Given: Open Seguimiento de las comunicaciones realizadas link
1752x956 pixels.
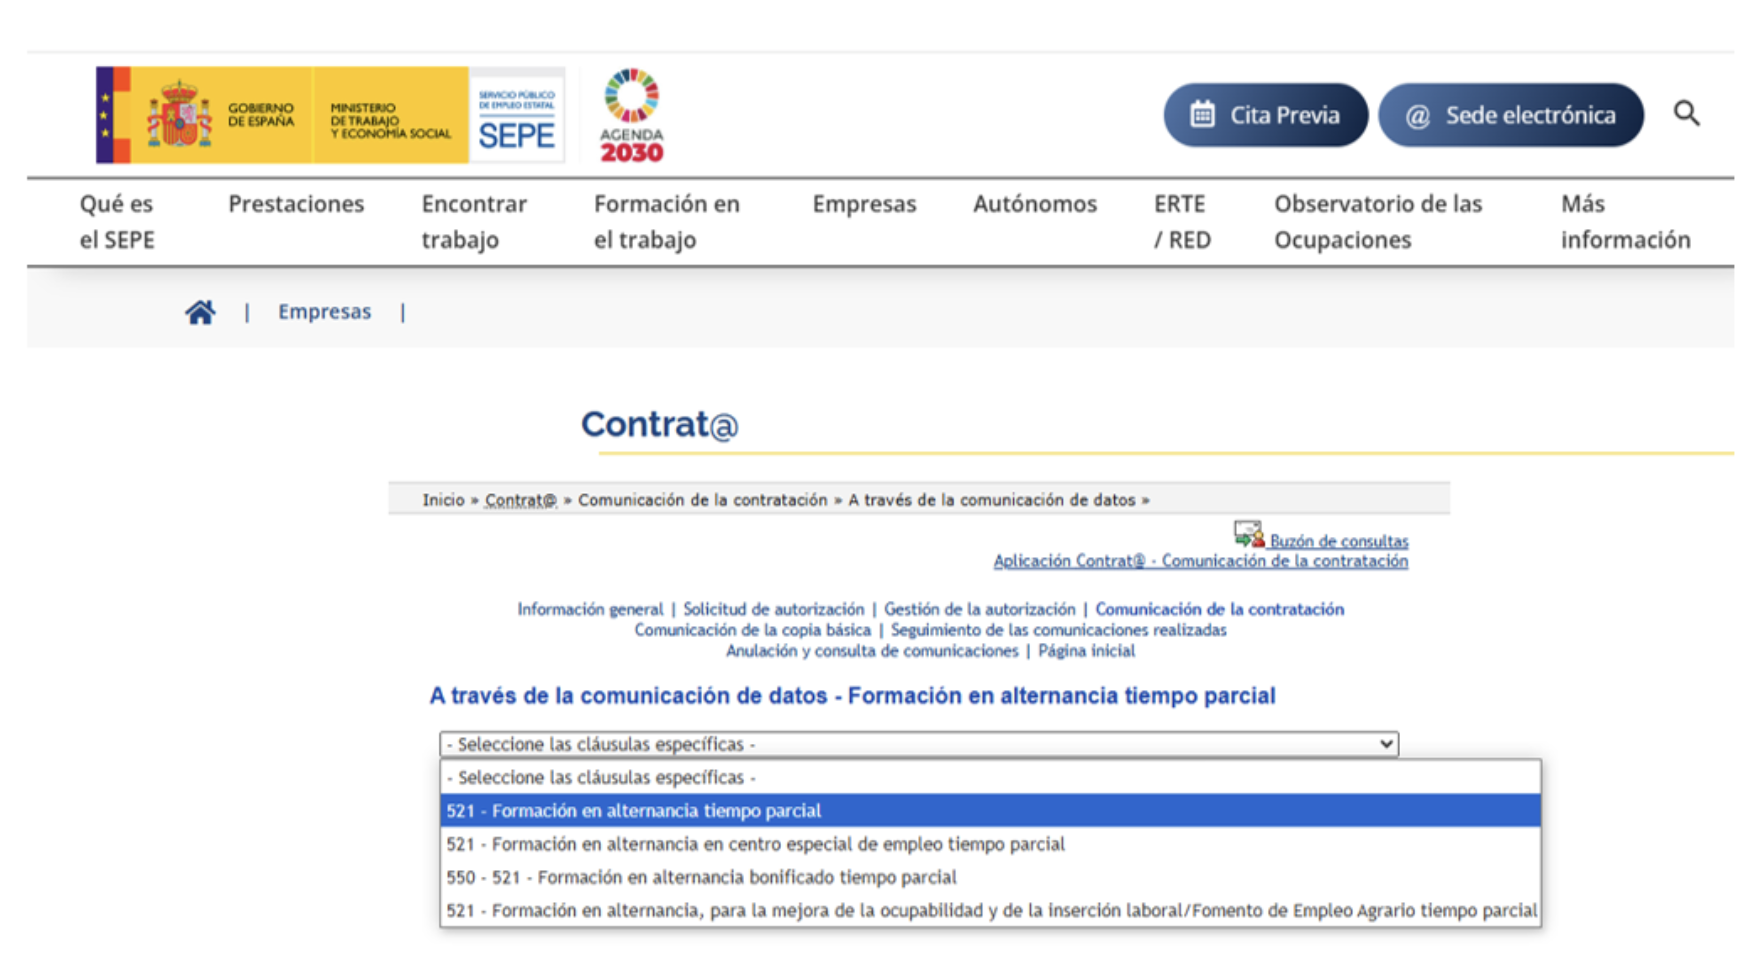Looking at the screenshot, I should pyautogui.click(x=1058, y=630).
